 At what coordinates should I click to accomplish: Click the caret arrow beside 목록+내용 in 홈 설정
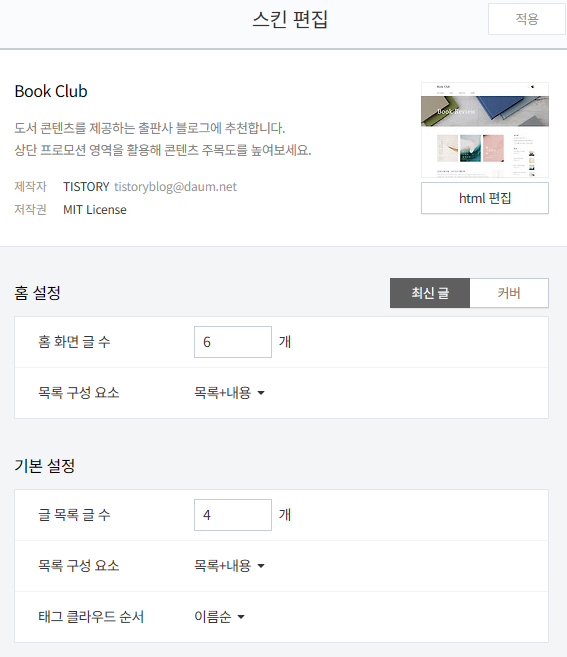coord(261,393)
